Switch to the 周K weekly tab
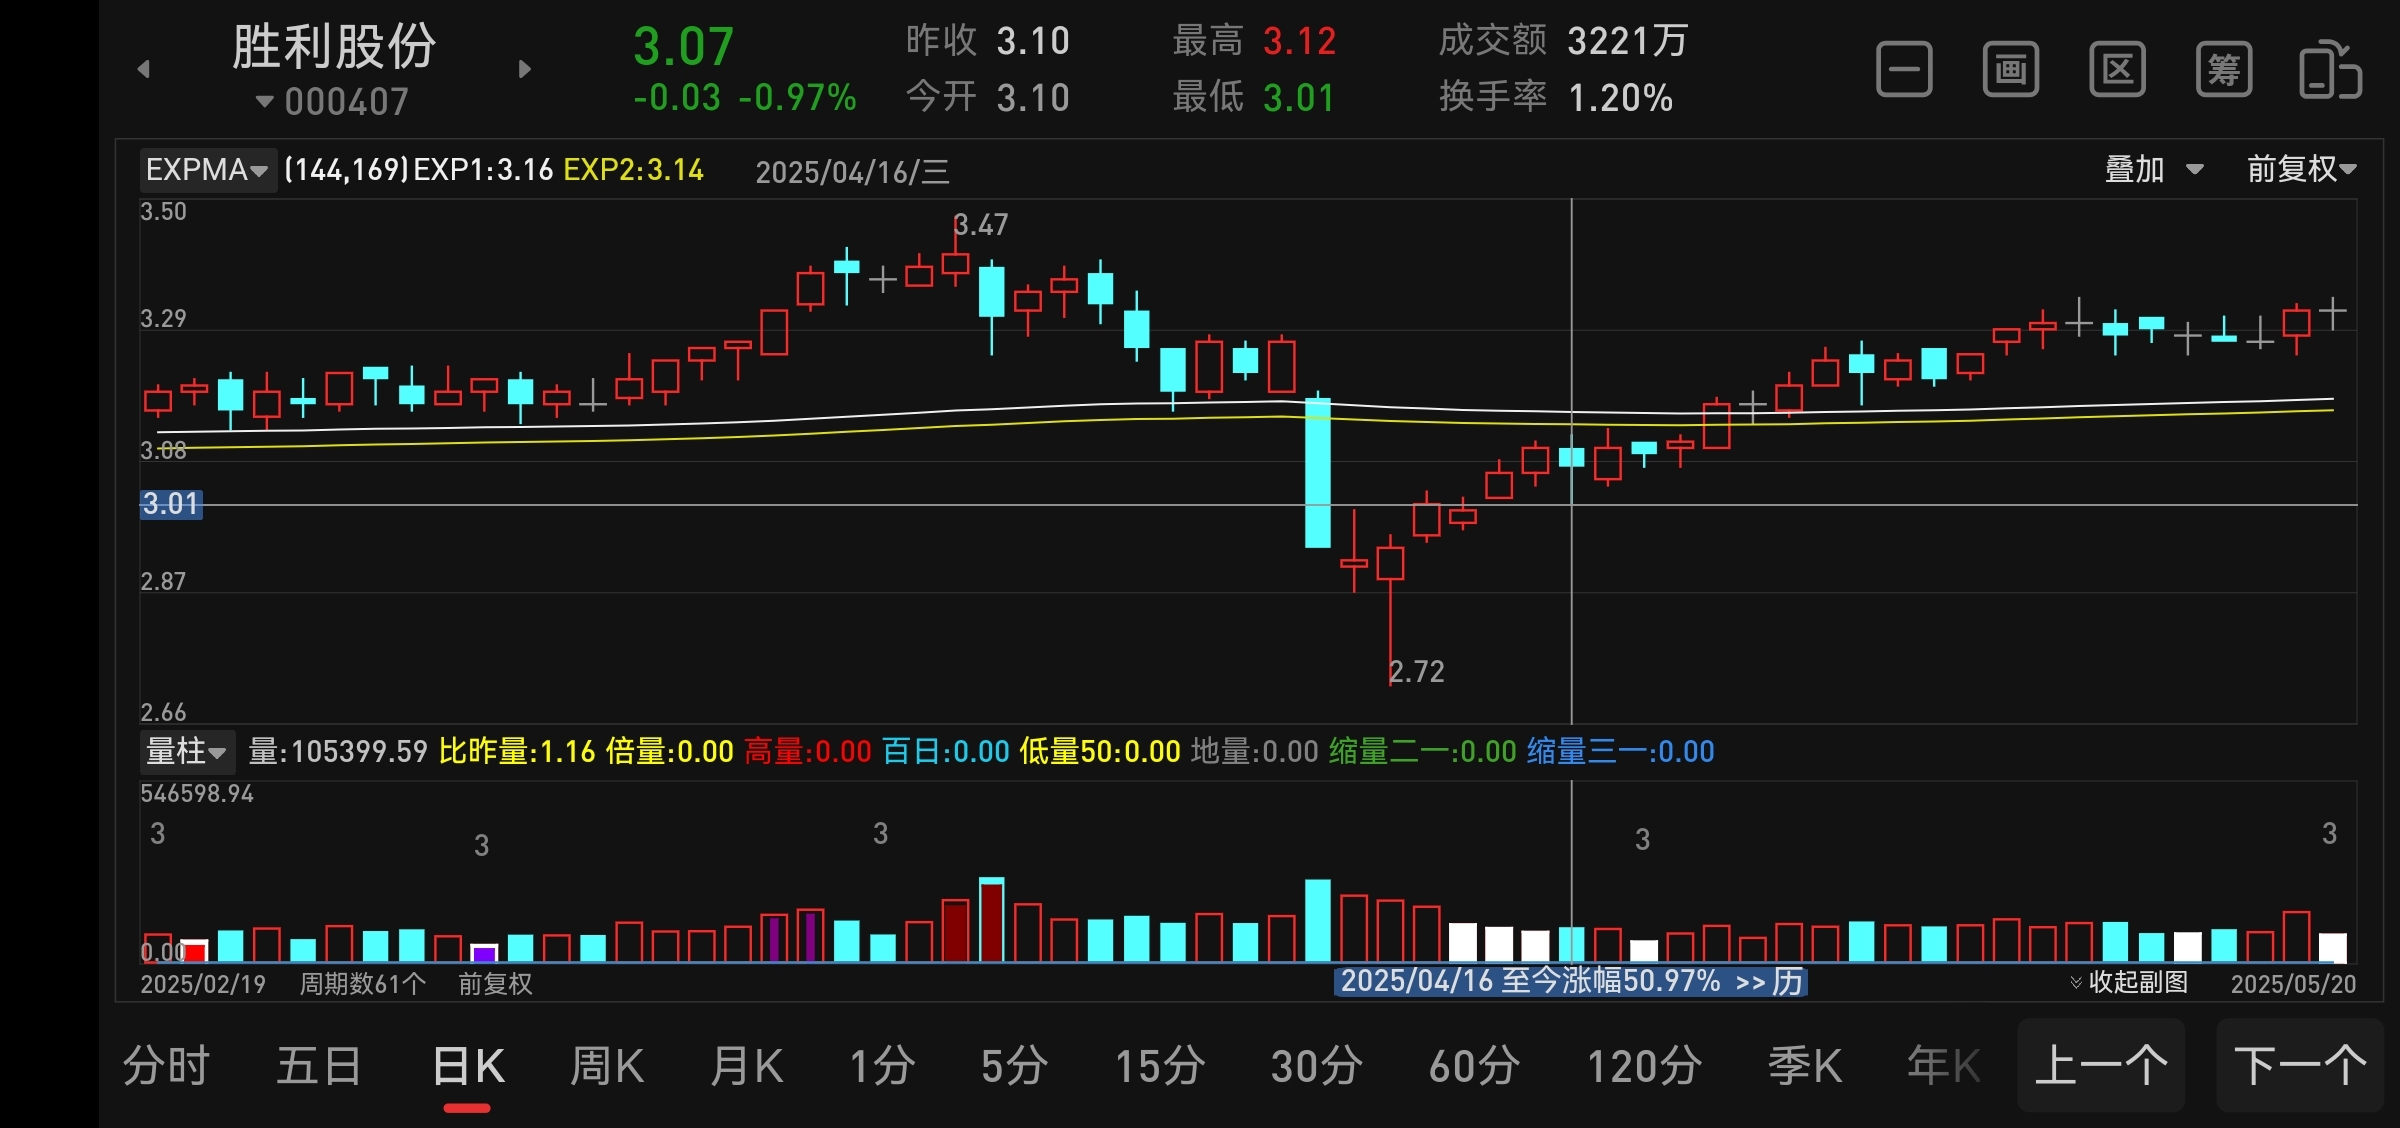The height and width of the screenshot is (1128, 2400). [x=606, y=1066]
